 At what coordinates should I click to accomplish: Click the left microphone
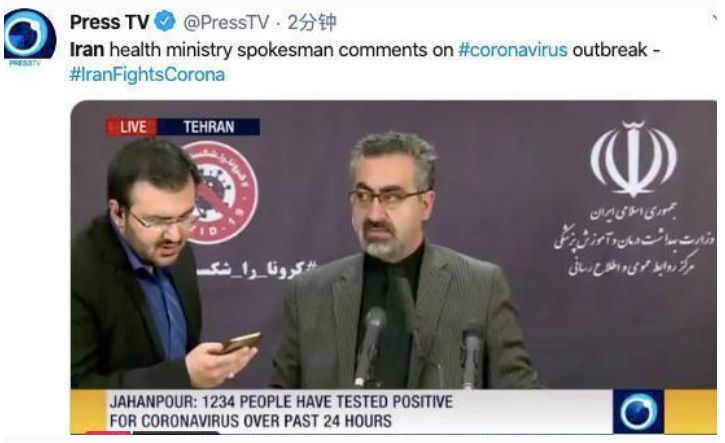coord(370,345)
